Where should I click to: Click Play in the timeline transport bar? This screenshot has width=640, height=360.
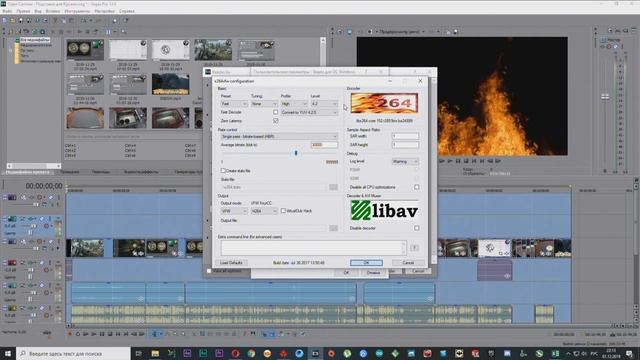pyautogui.click(x=94, y=334)
